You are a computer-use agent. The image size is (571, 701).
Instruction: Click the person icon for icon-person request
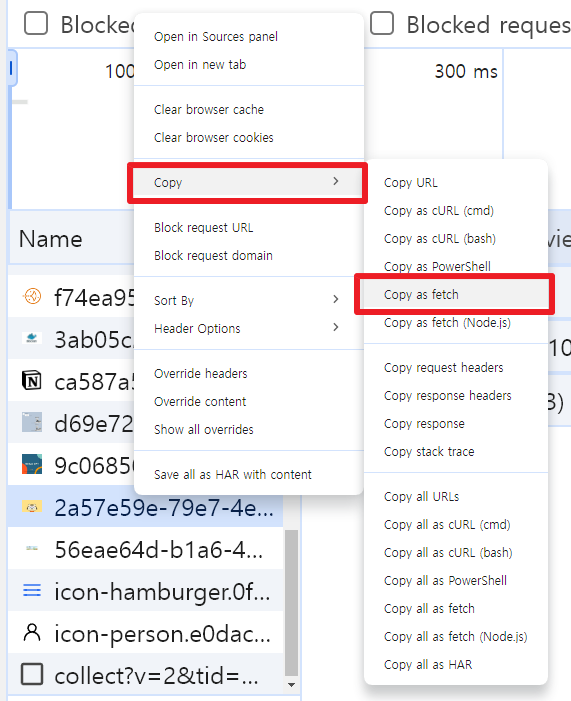pos(32,633)
